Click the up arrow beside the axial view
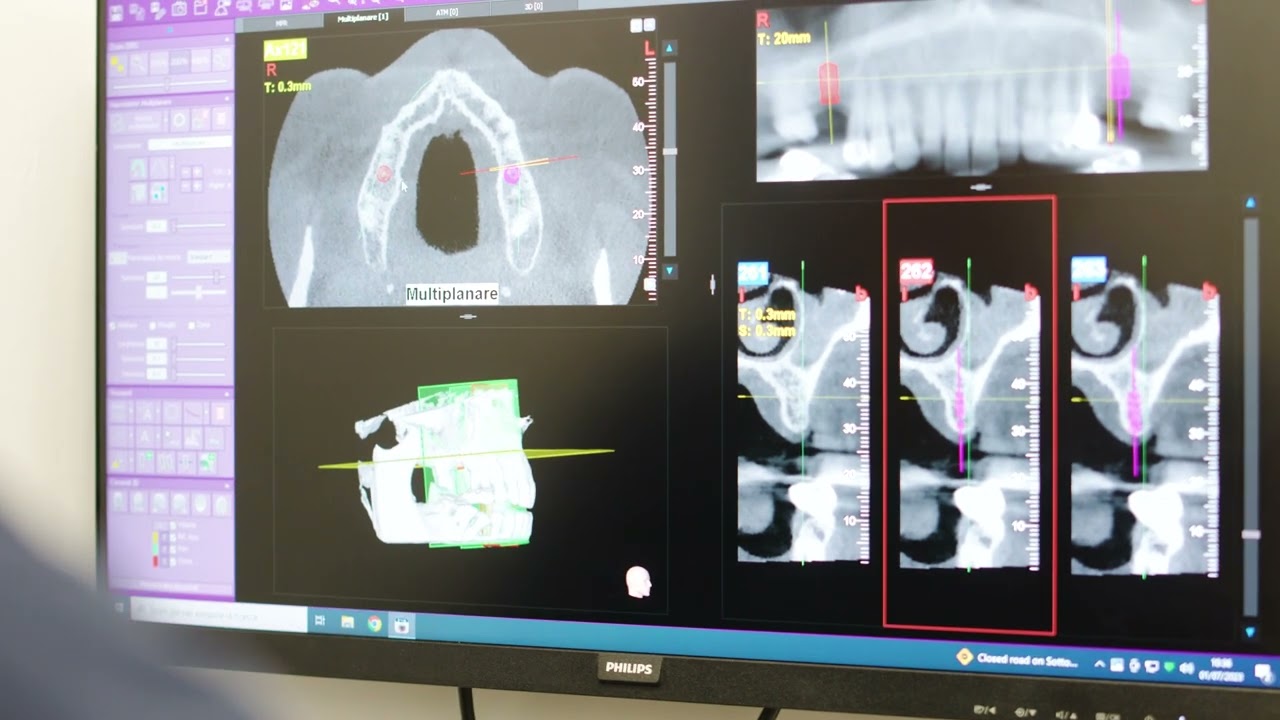Screen dimensions: 1280x720 [669, 47]
